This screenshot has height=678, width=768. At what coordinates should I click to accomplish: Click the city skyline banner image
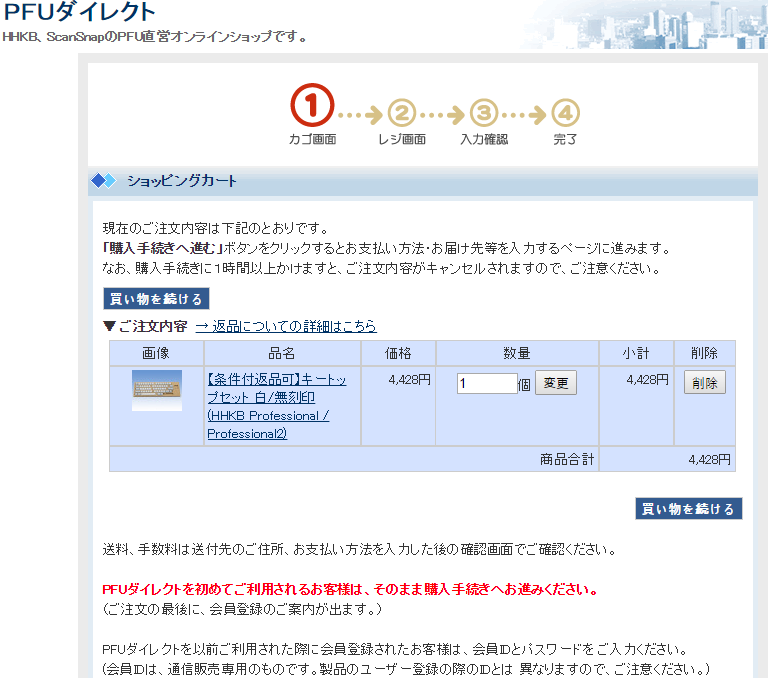point(644,24)
